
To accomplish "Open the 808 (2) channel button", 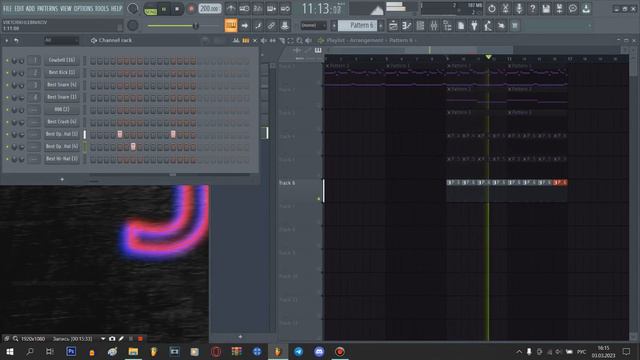I will (62, 109).
